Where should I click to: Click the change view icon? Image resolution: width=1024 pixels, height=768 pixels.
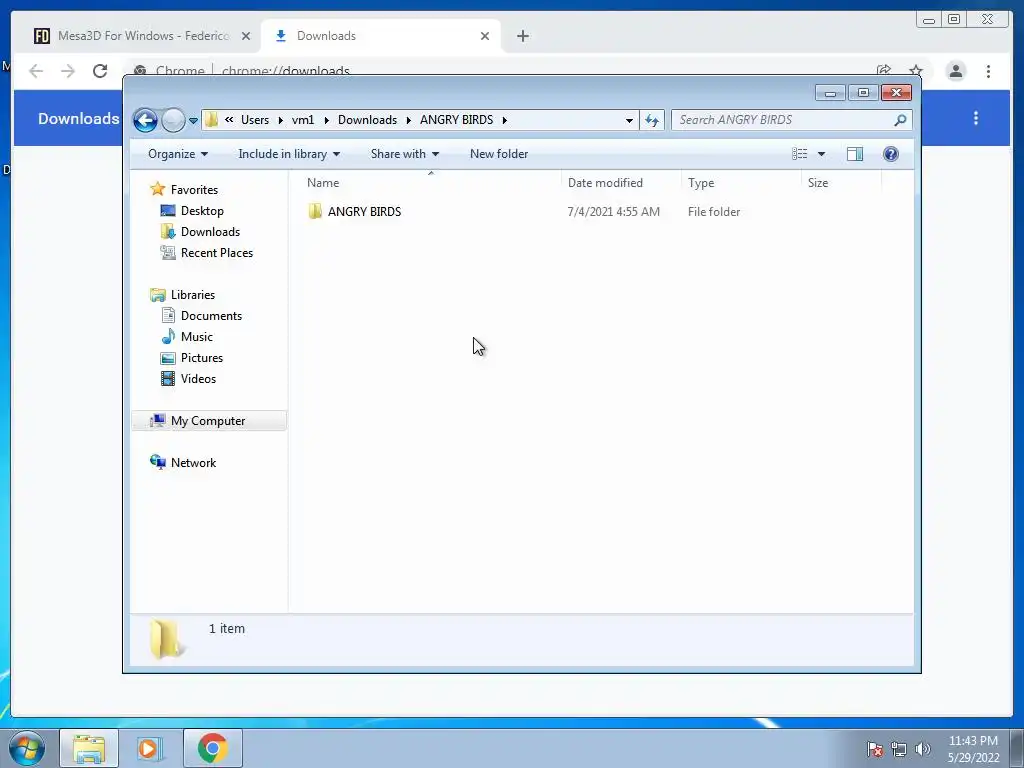point(799,154)
